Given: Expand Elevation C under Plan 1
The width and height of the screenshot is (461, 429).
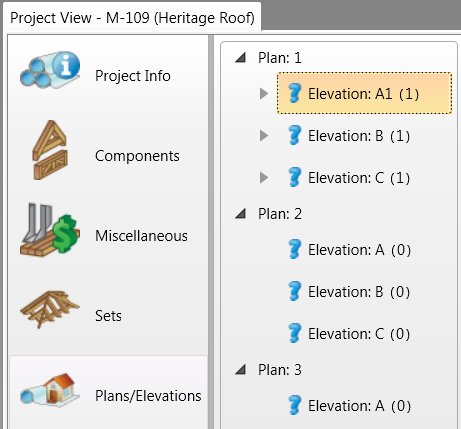Looking at the screenshot, I should pyautogui.click(x=264, y=178).
